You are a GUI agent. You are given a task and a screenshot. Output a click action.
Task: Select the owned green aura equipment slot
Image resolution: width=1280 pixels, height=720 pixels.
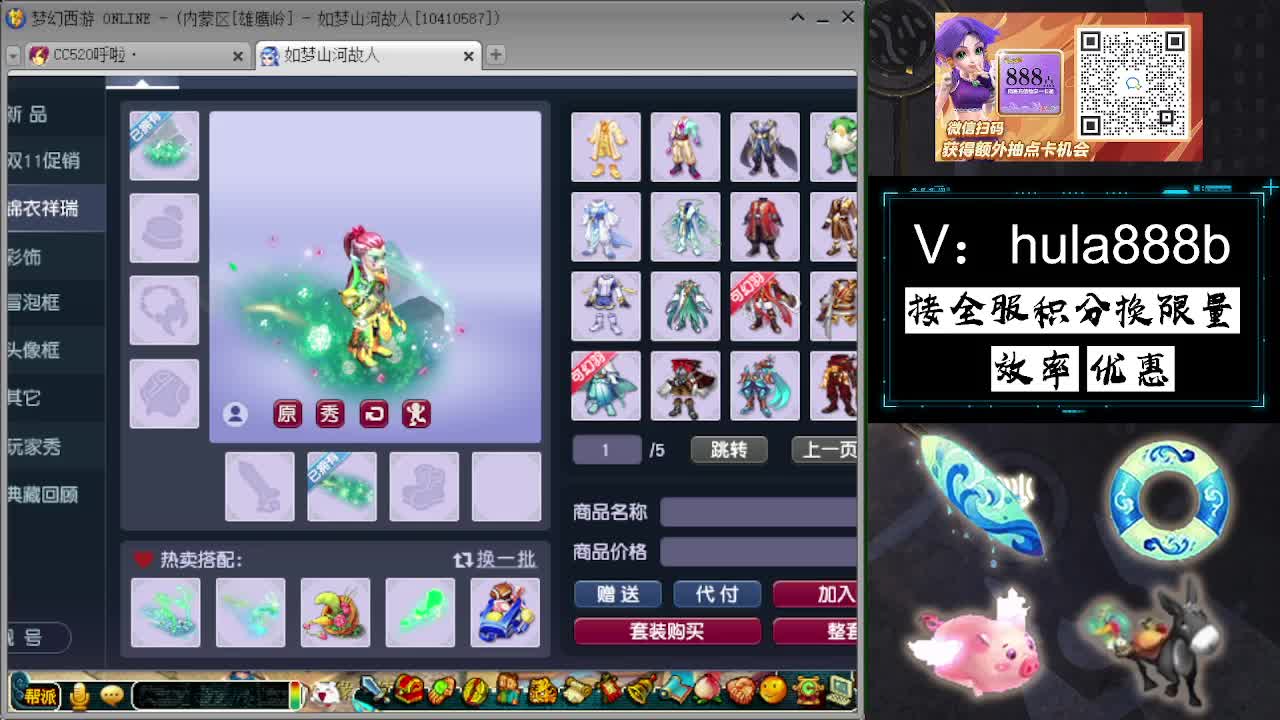(x=164, y=146)
